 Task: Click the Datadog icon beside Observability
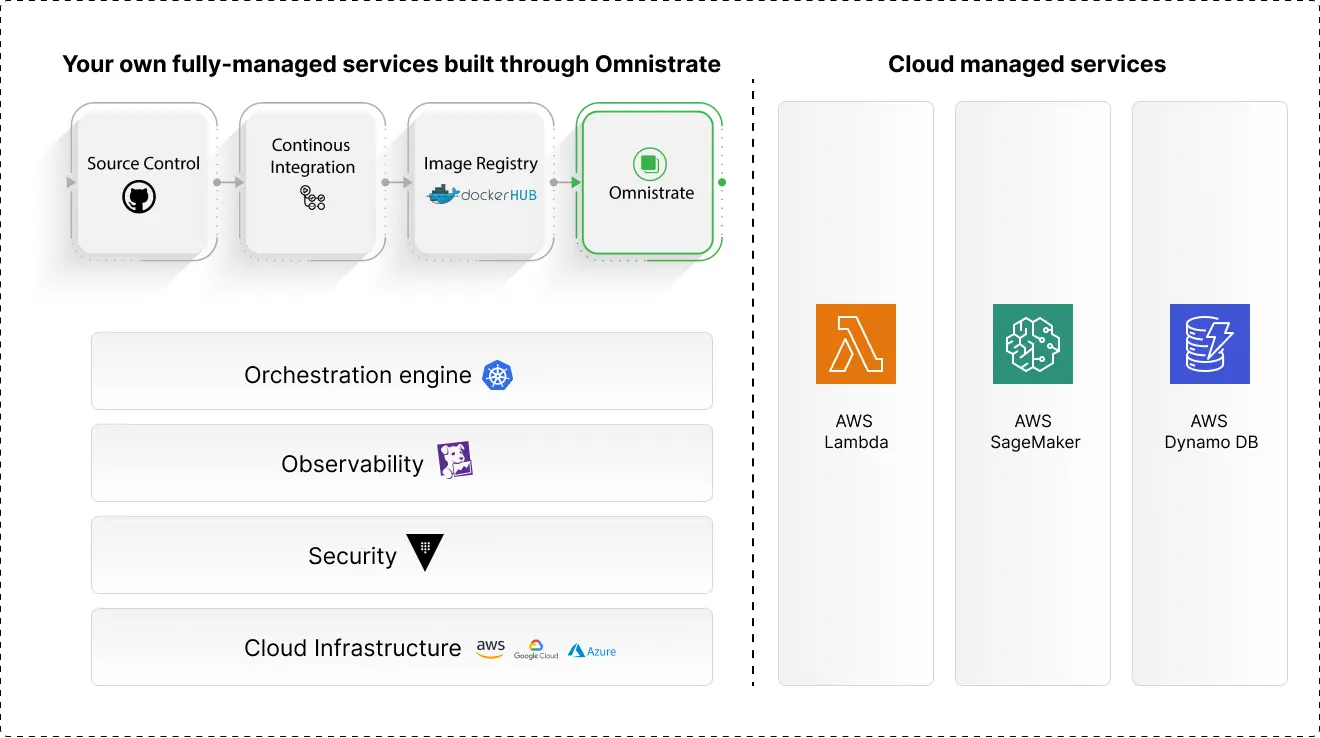click(455, 460)
